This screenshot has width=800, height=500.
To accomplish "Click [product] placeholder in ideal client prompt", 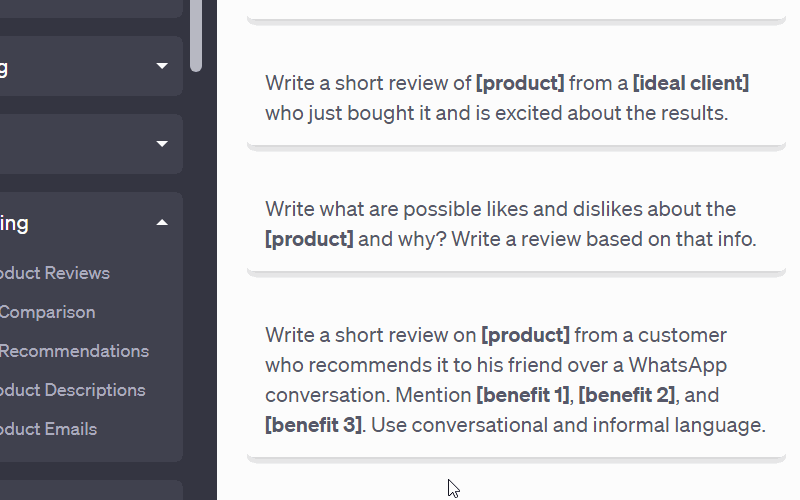I will click(x=520, y=83).
